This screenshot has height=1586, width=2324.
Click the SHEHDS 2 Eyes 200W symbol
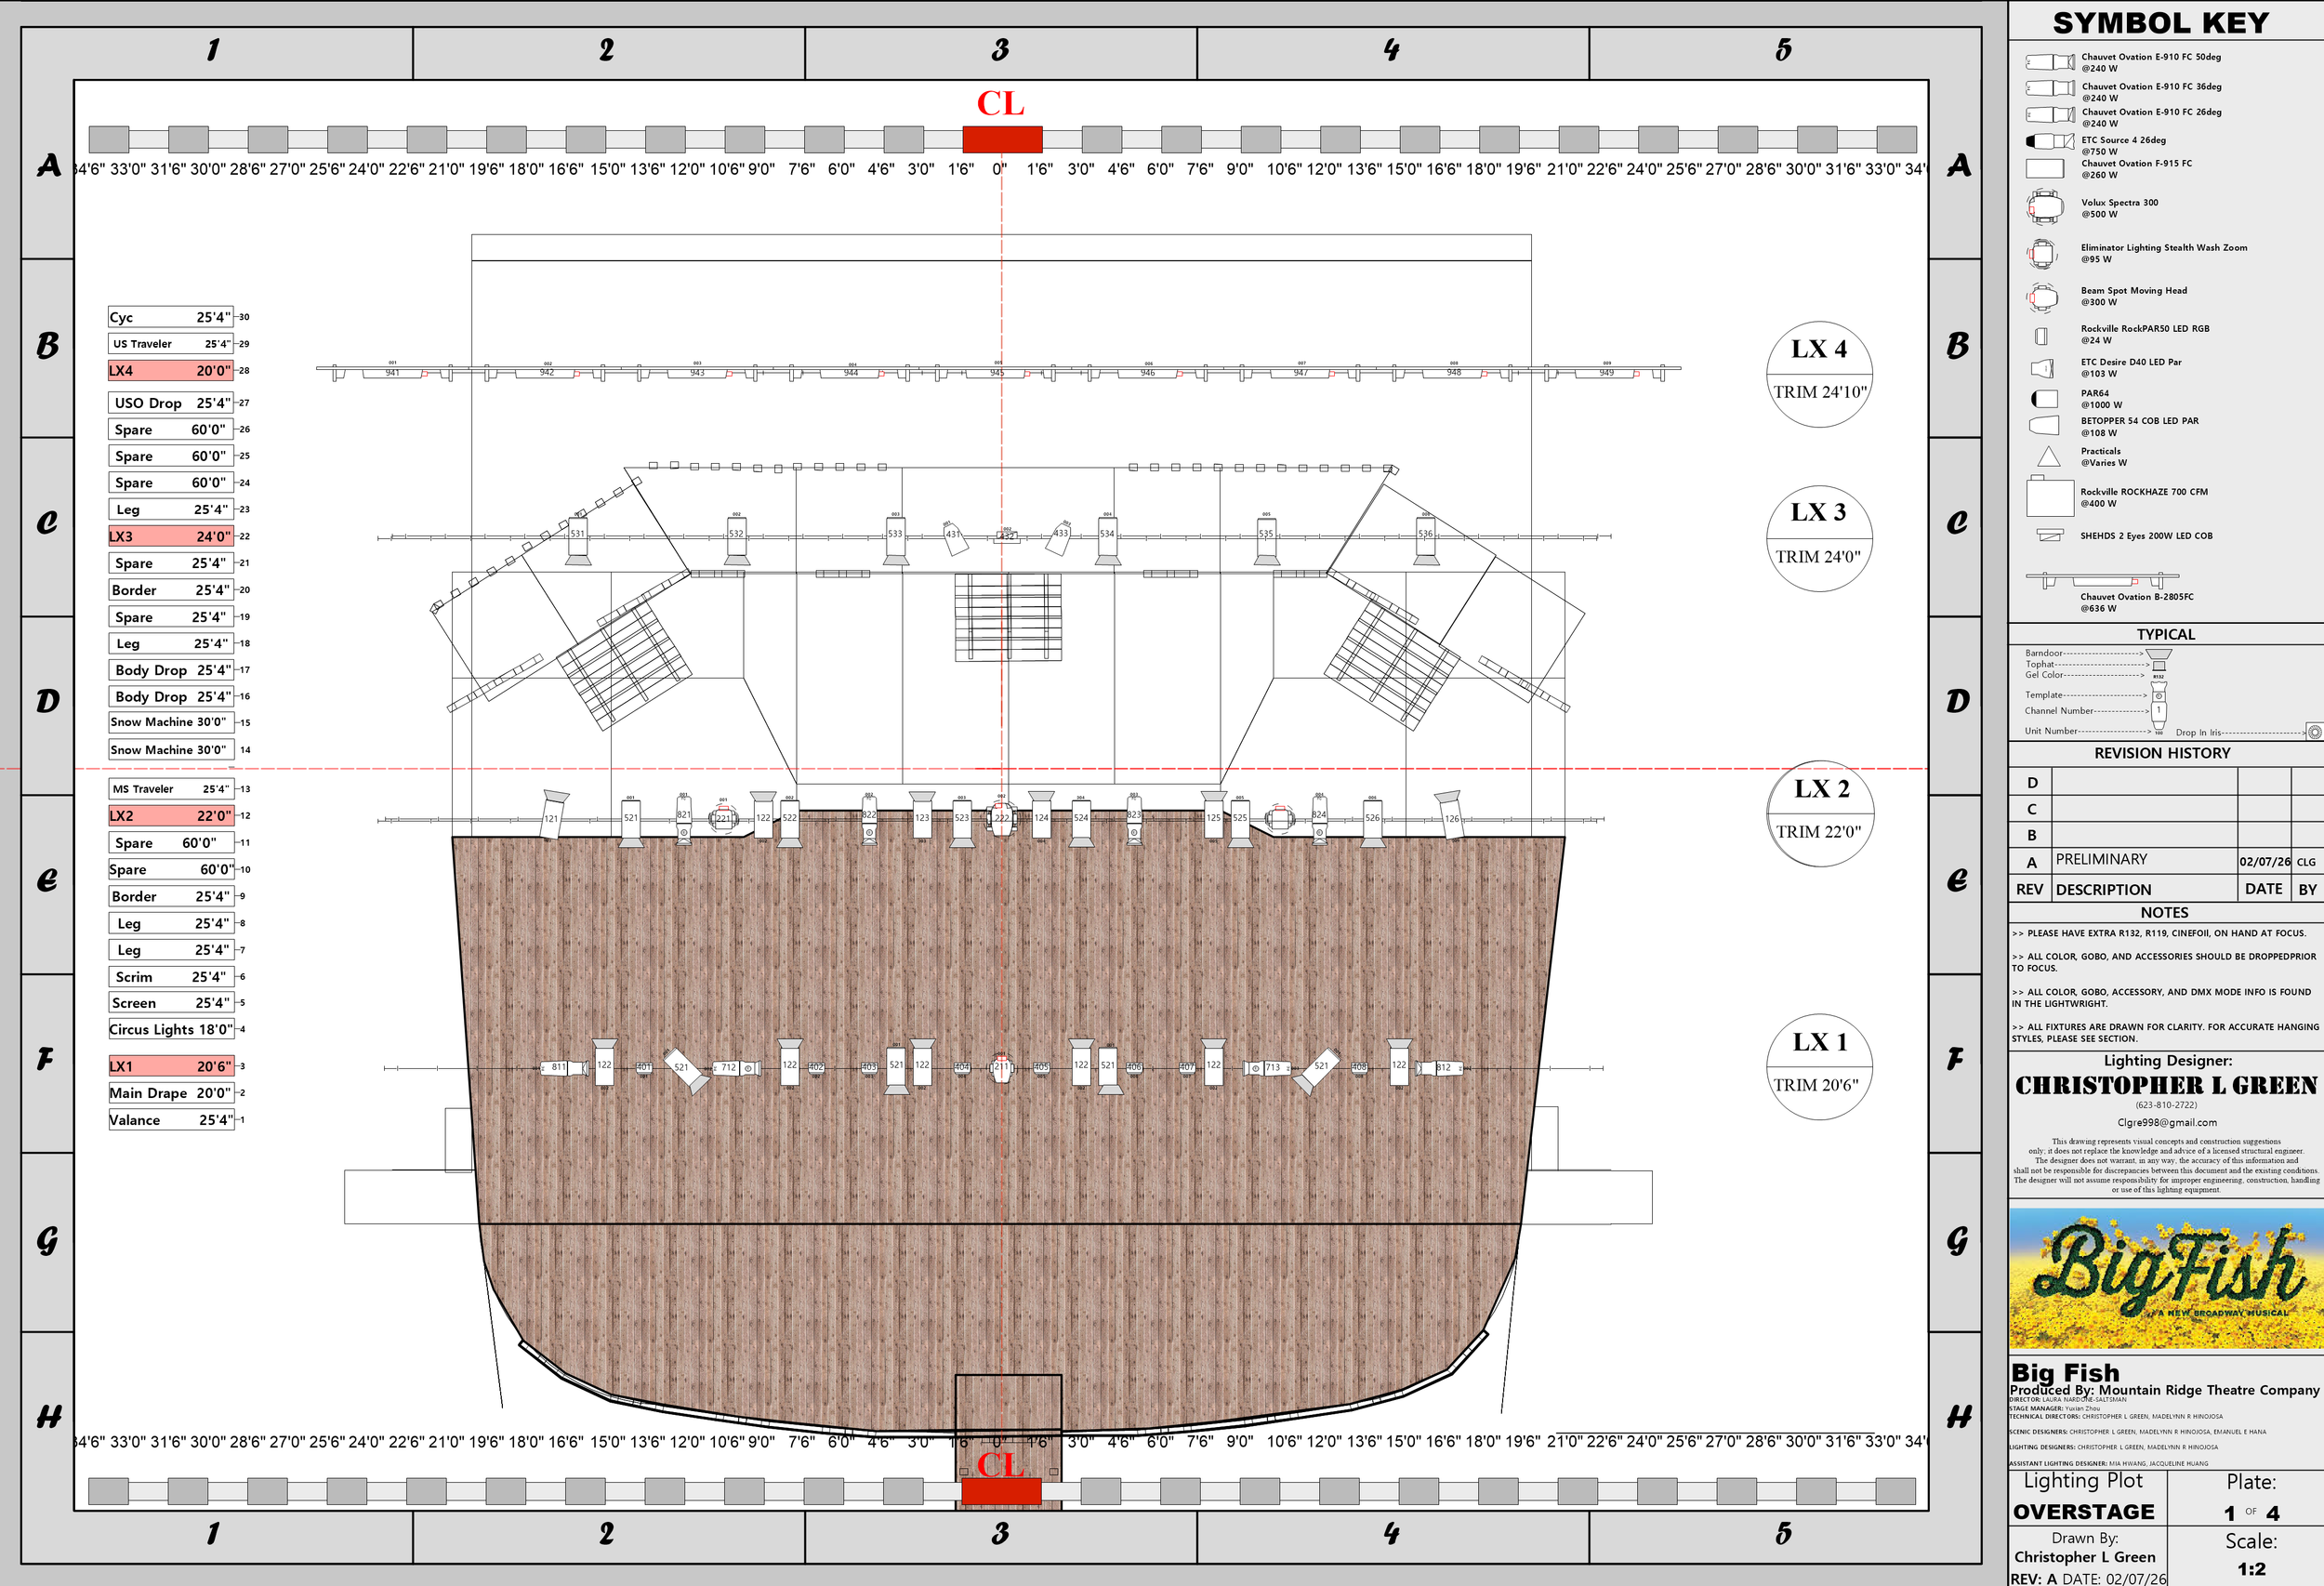(2050, 535)
